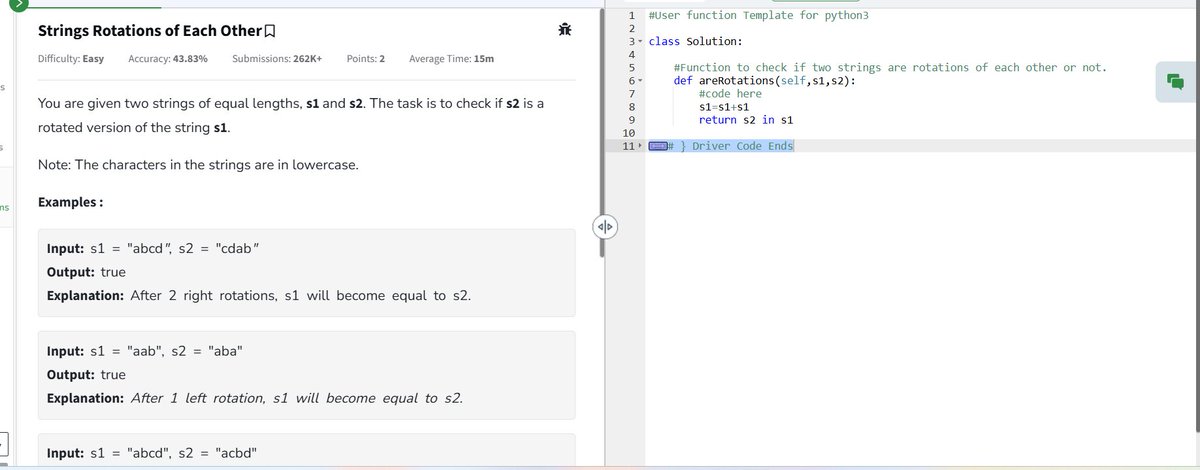Expand the folded driver code on line 11
1200x470 pixels.
click(640, 147)
